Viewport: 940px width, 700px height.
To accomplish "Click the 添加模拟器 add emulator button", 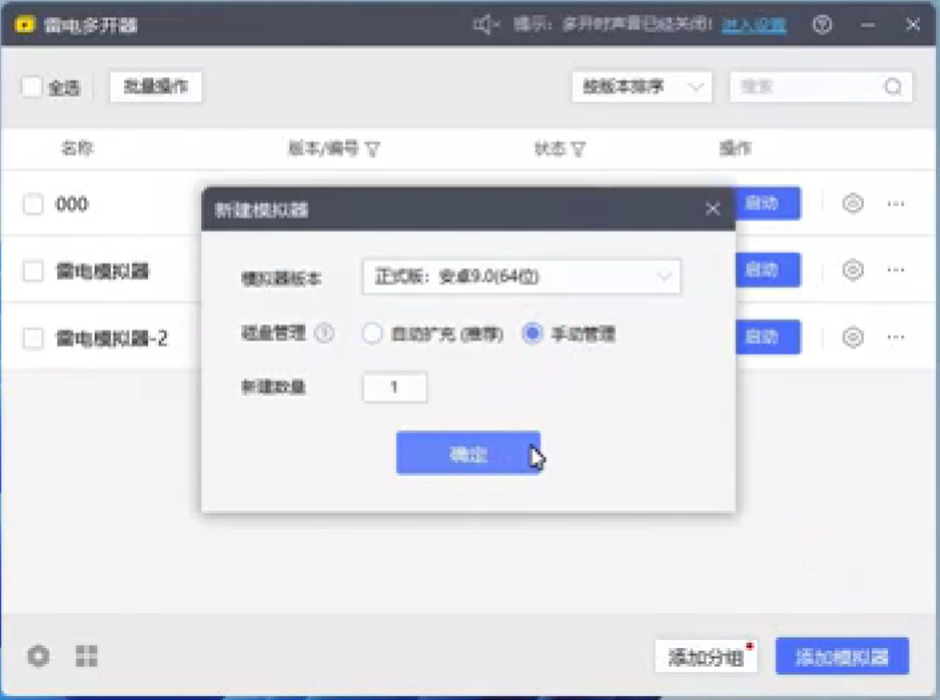I will coord(842,657).
